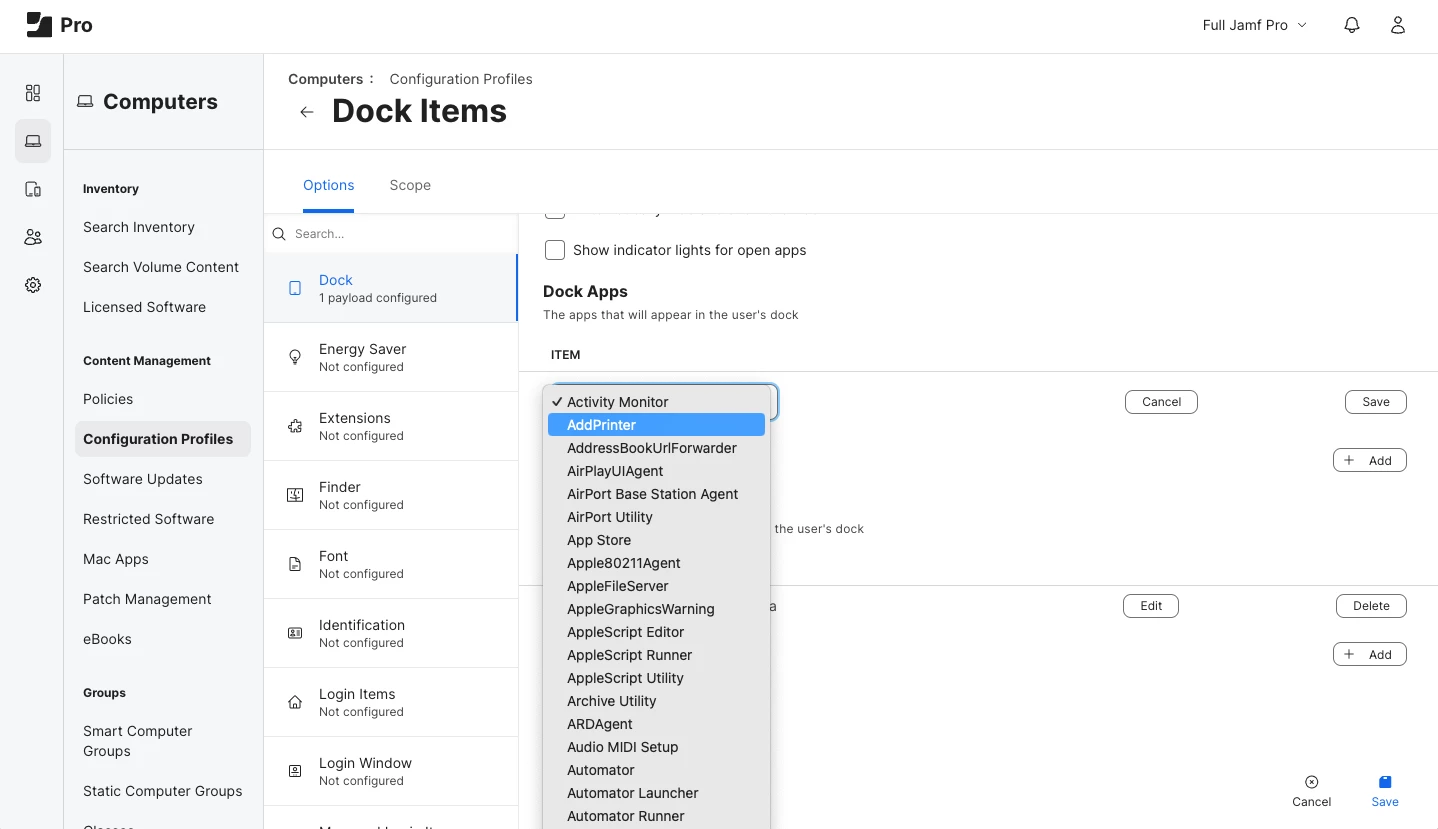Choose AppleScript Editor option
Screen dimensions: 1438x829
[656, 632]
